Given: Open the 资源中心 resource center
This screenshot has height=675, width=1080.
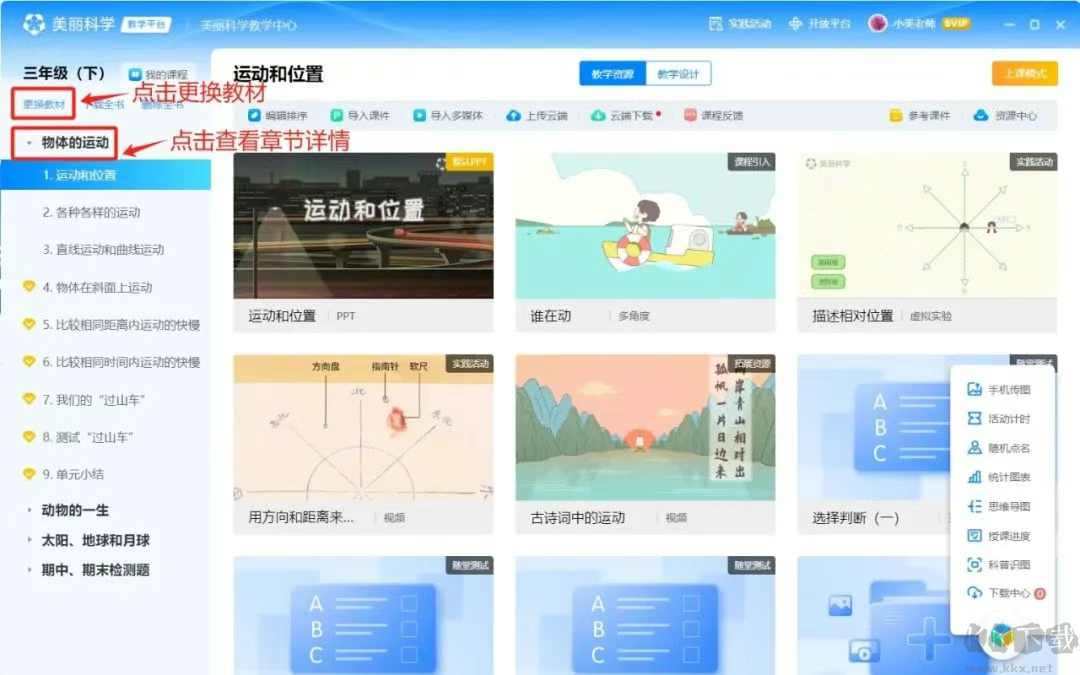Looking at the screenshot, I should (x=1006, y=115).
